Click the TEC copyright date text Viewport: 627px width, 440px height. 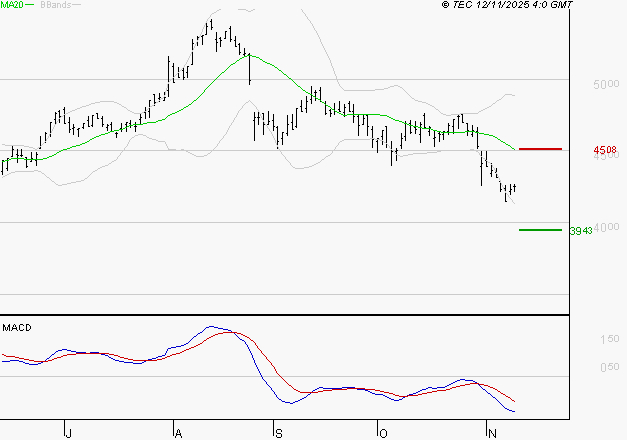click(x=507, y=5)
